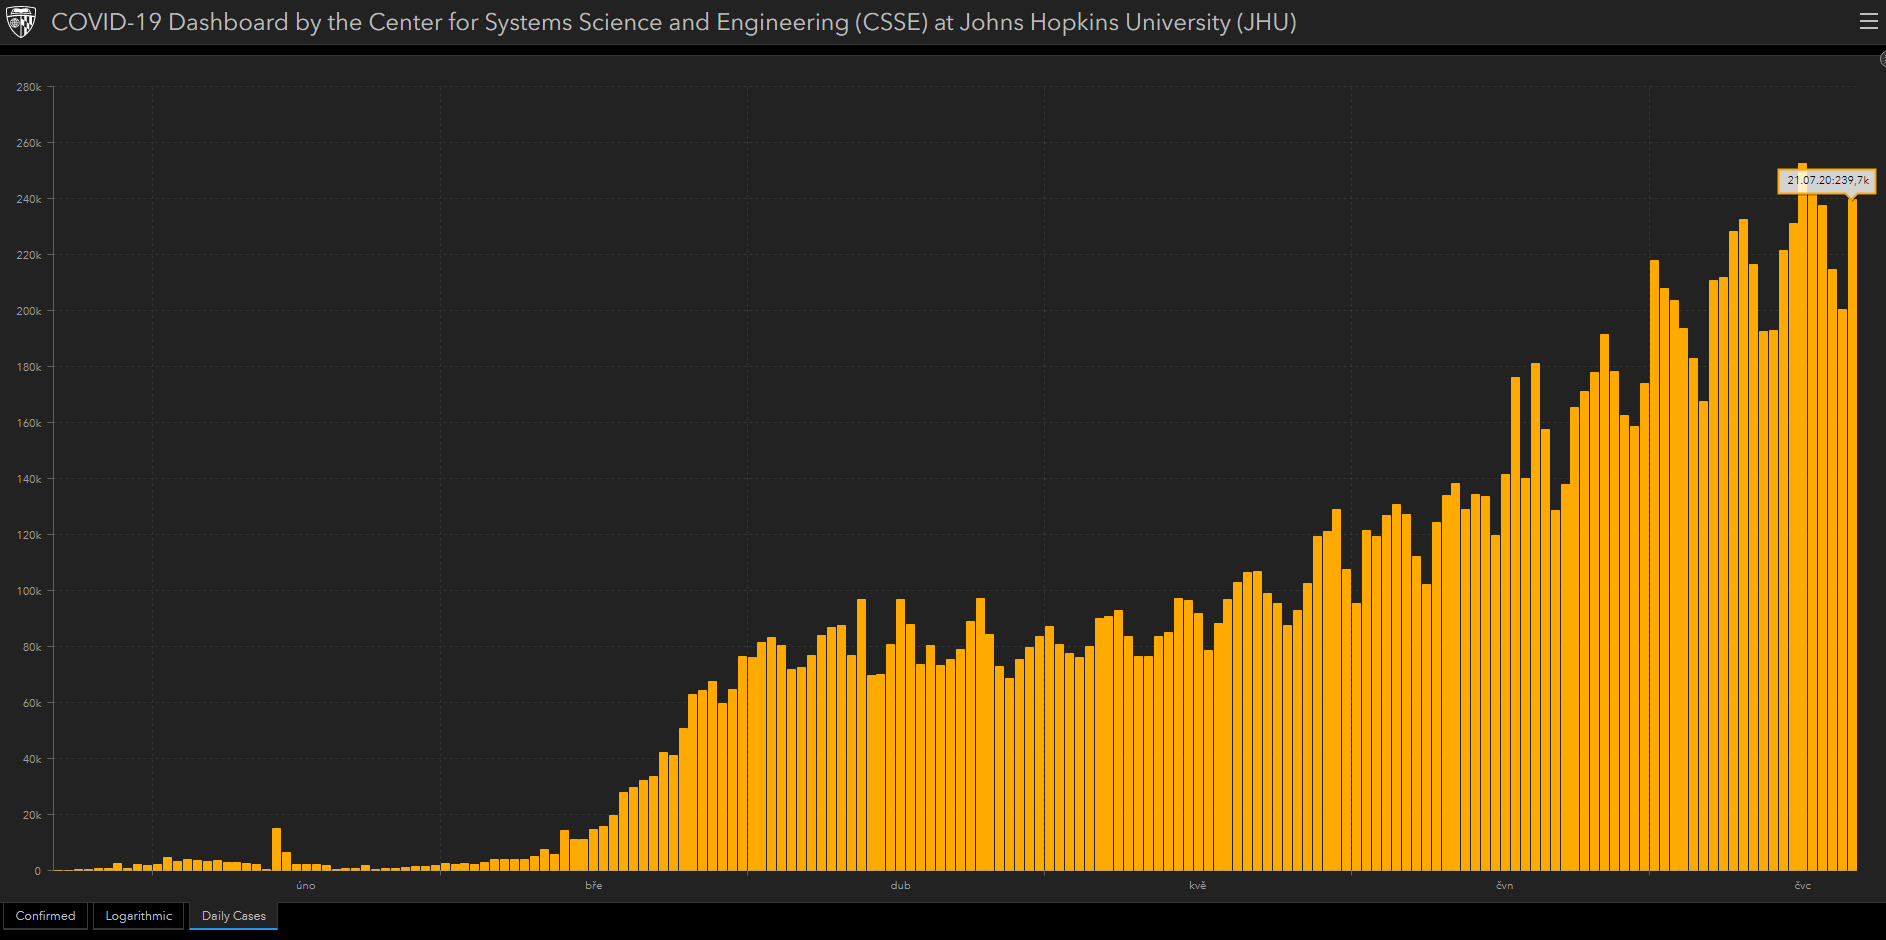1886x940 pixels.
Task: Click the isolated February spike bar
Action: click(x=277, y=849)
